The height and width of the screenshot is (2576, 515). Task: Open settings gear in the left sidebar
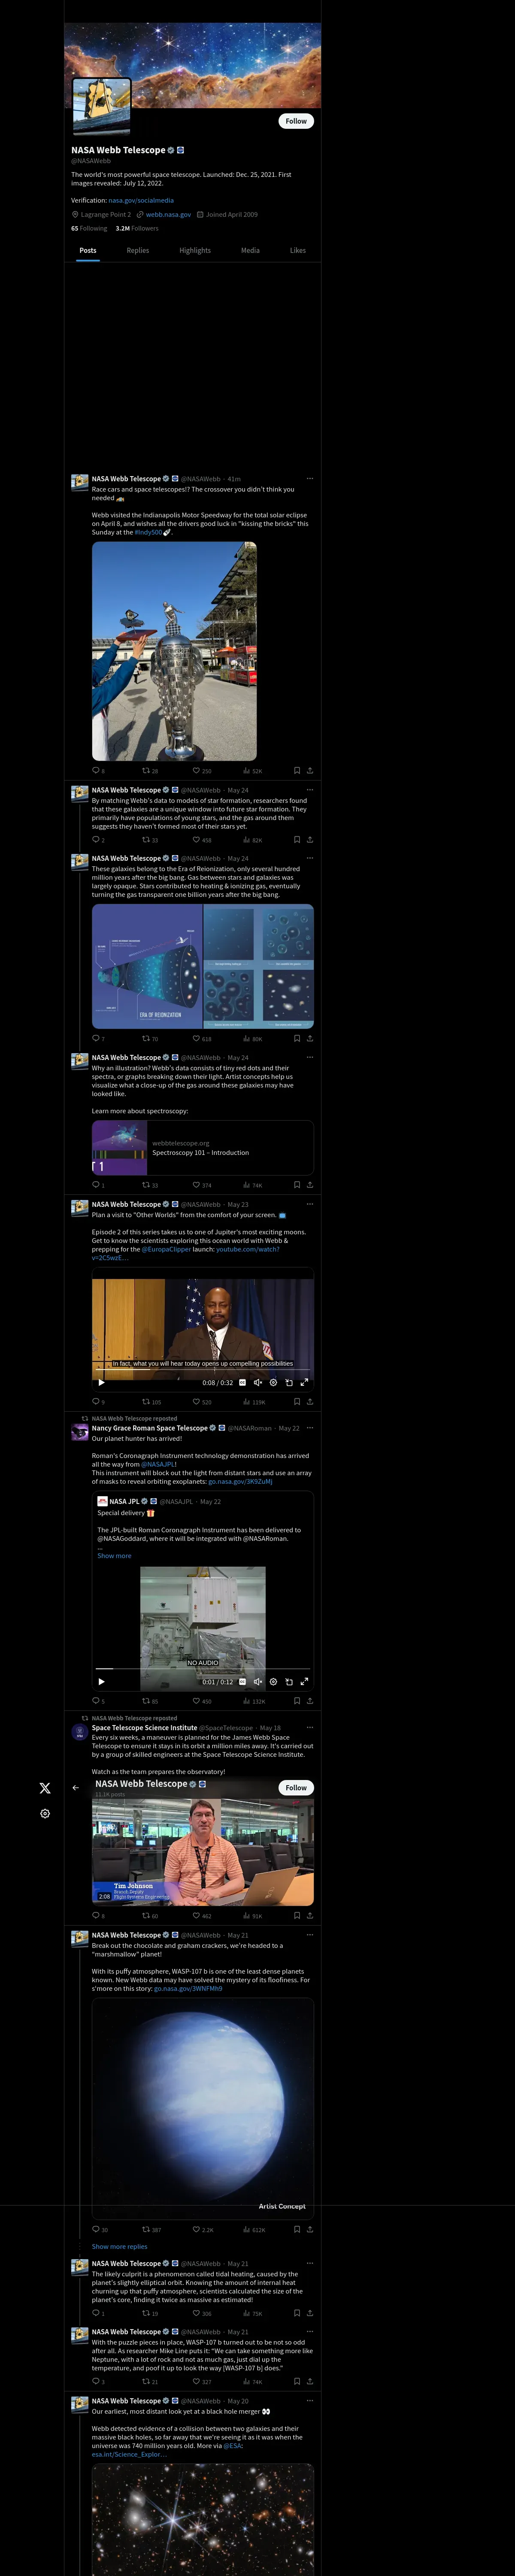pyautogui.click(x=45, y=1813)
